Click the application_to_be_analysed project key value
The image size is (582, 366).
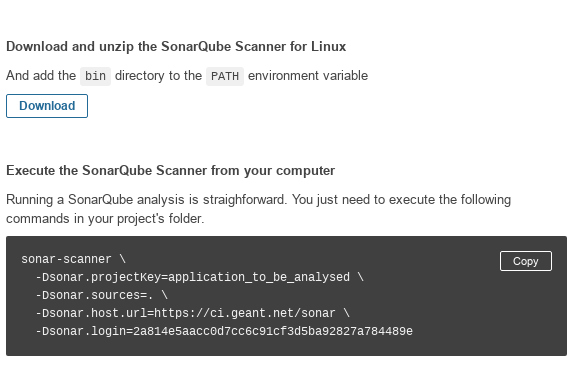pyautogui.click(x=259, y=277)
